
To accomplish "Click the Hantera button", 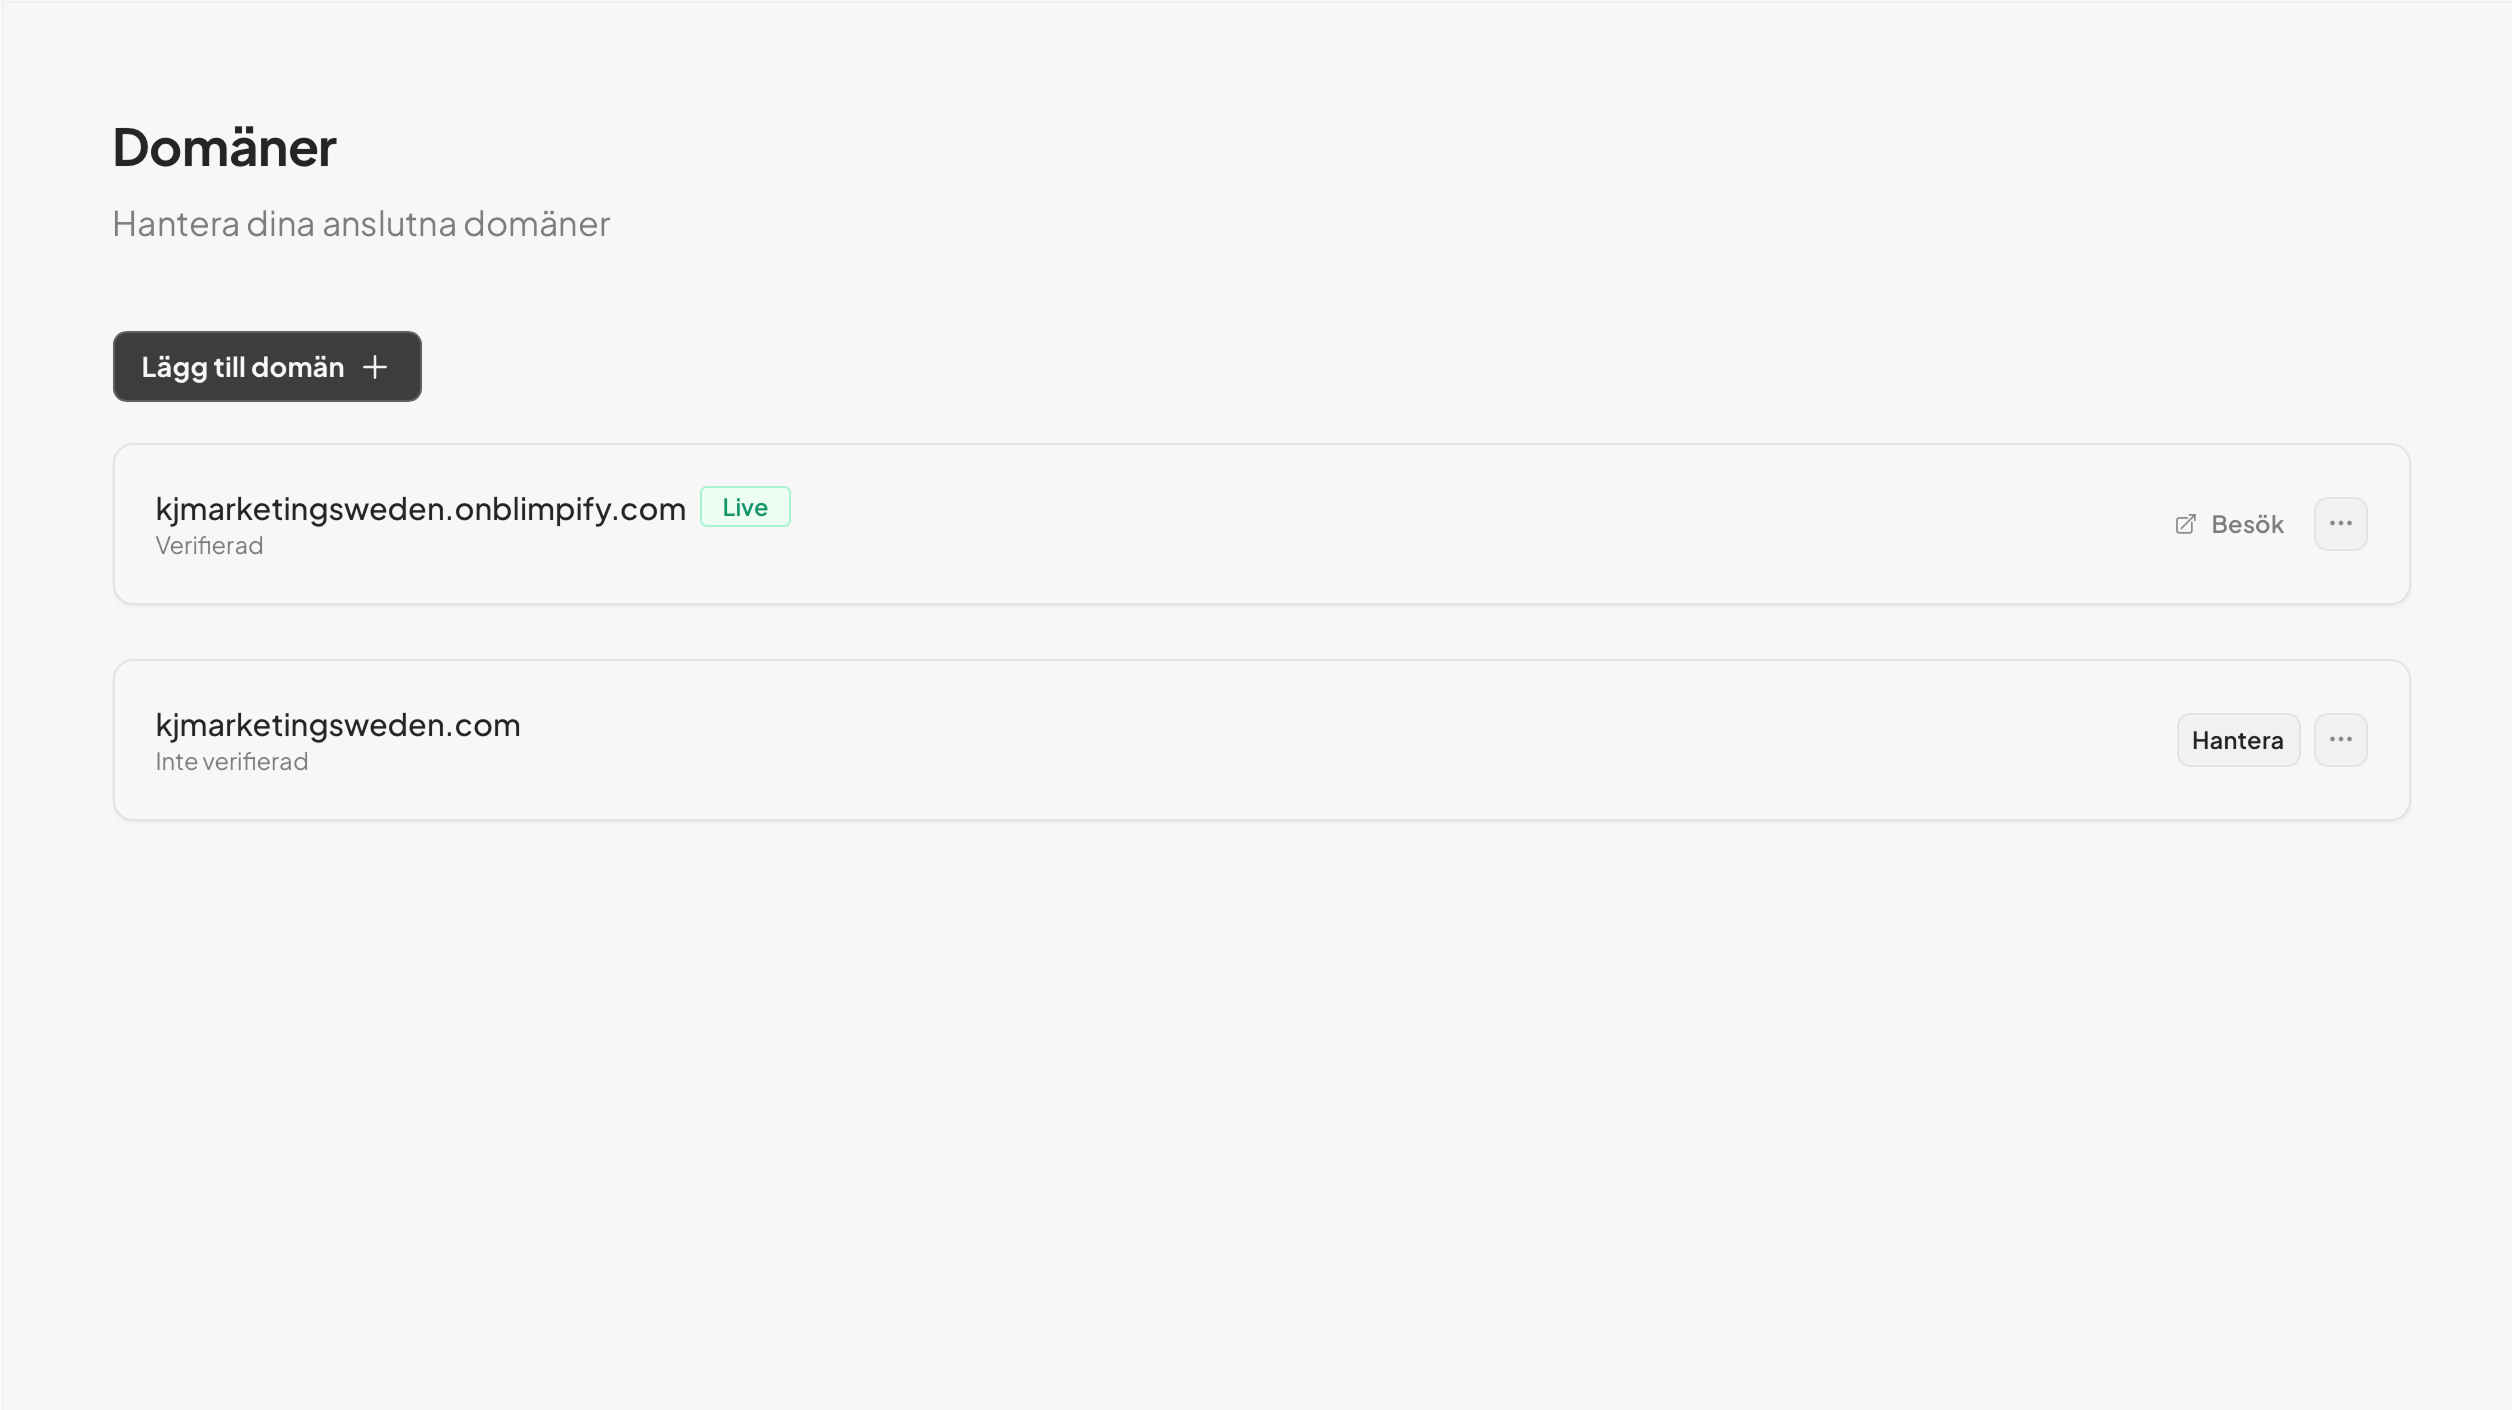I will 2238,740.
